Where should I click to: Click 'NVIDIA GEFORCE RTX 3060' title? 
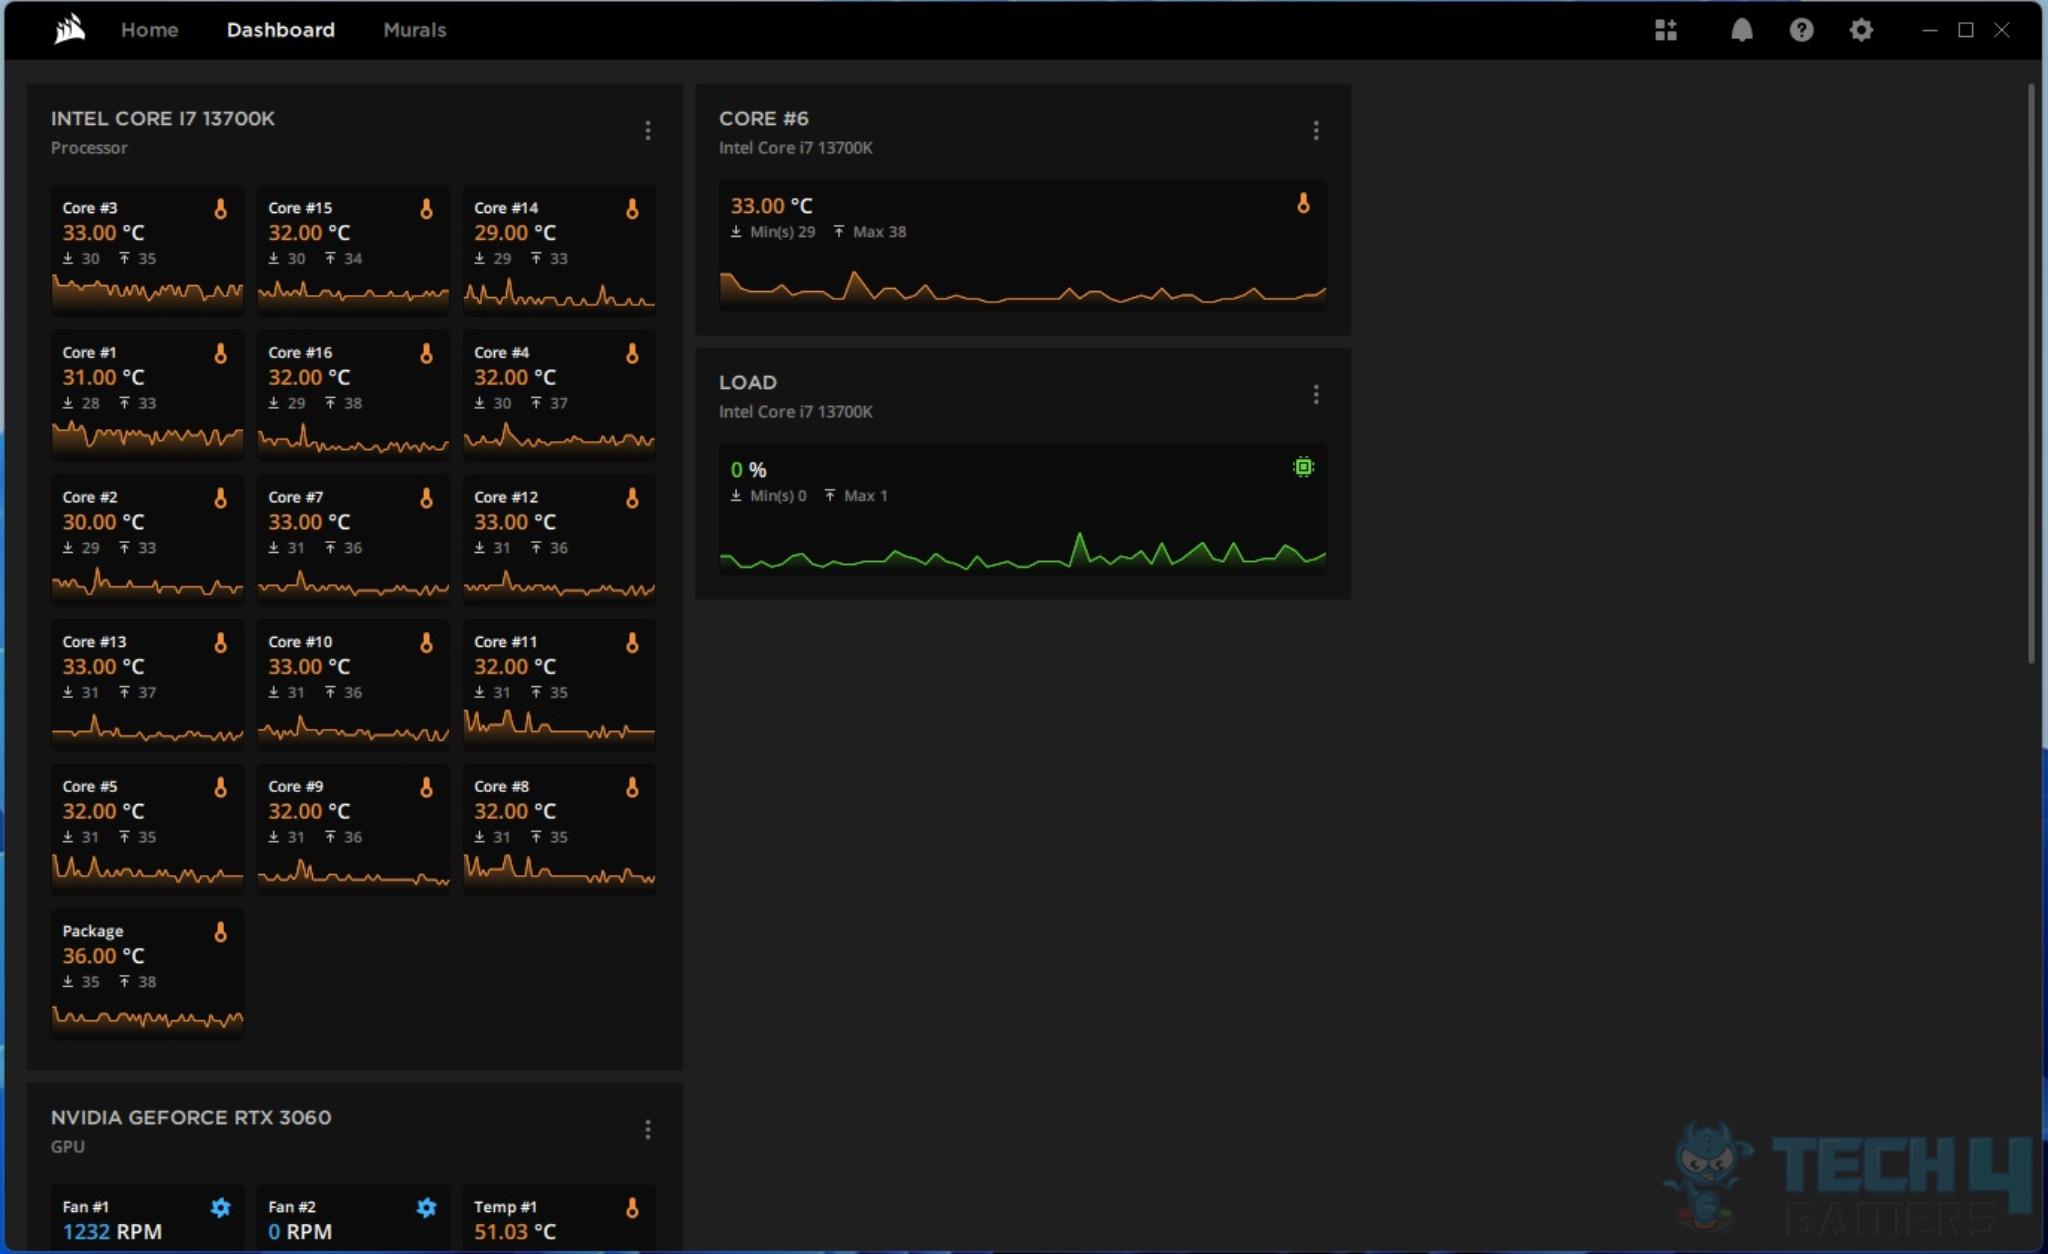[x=191, y=1117]
